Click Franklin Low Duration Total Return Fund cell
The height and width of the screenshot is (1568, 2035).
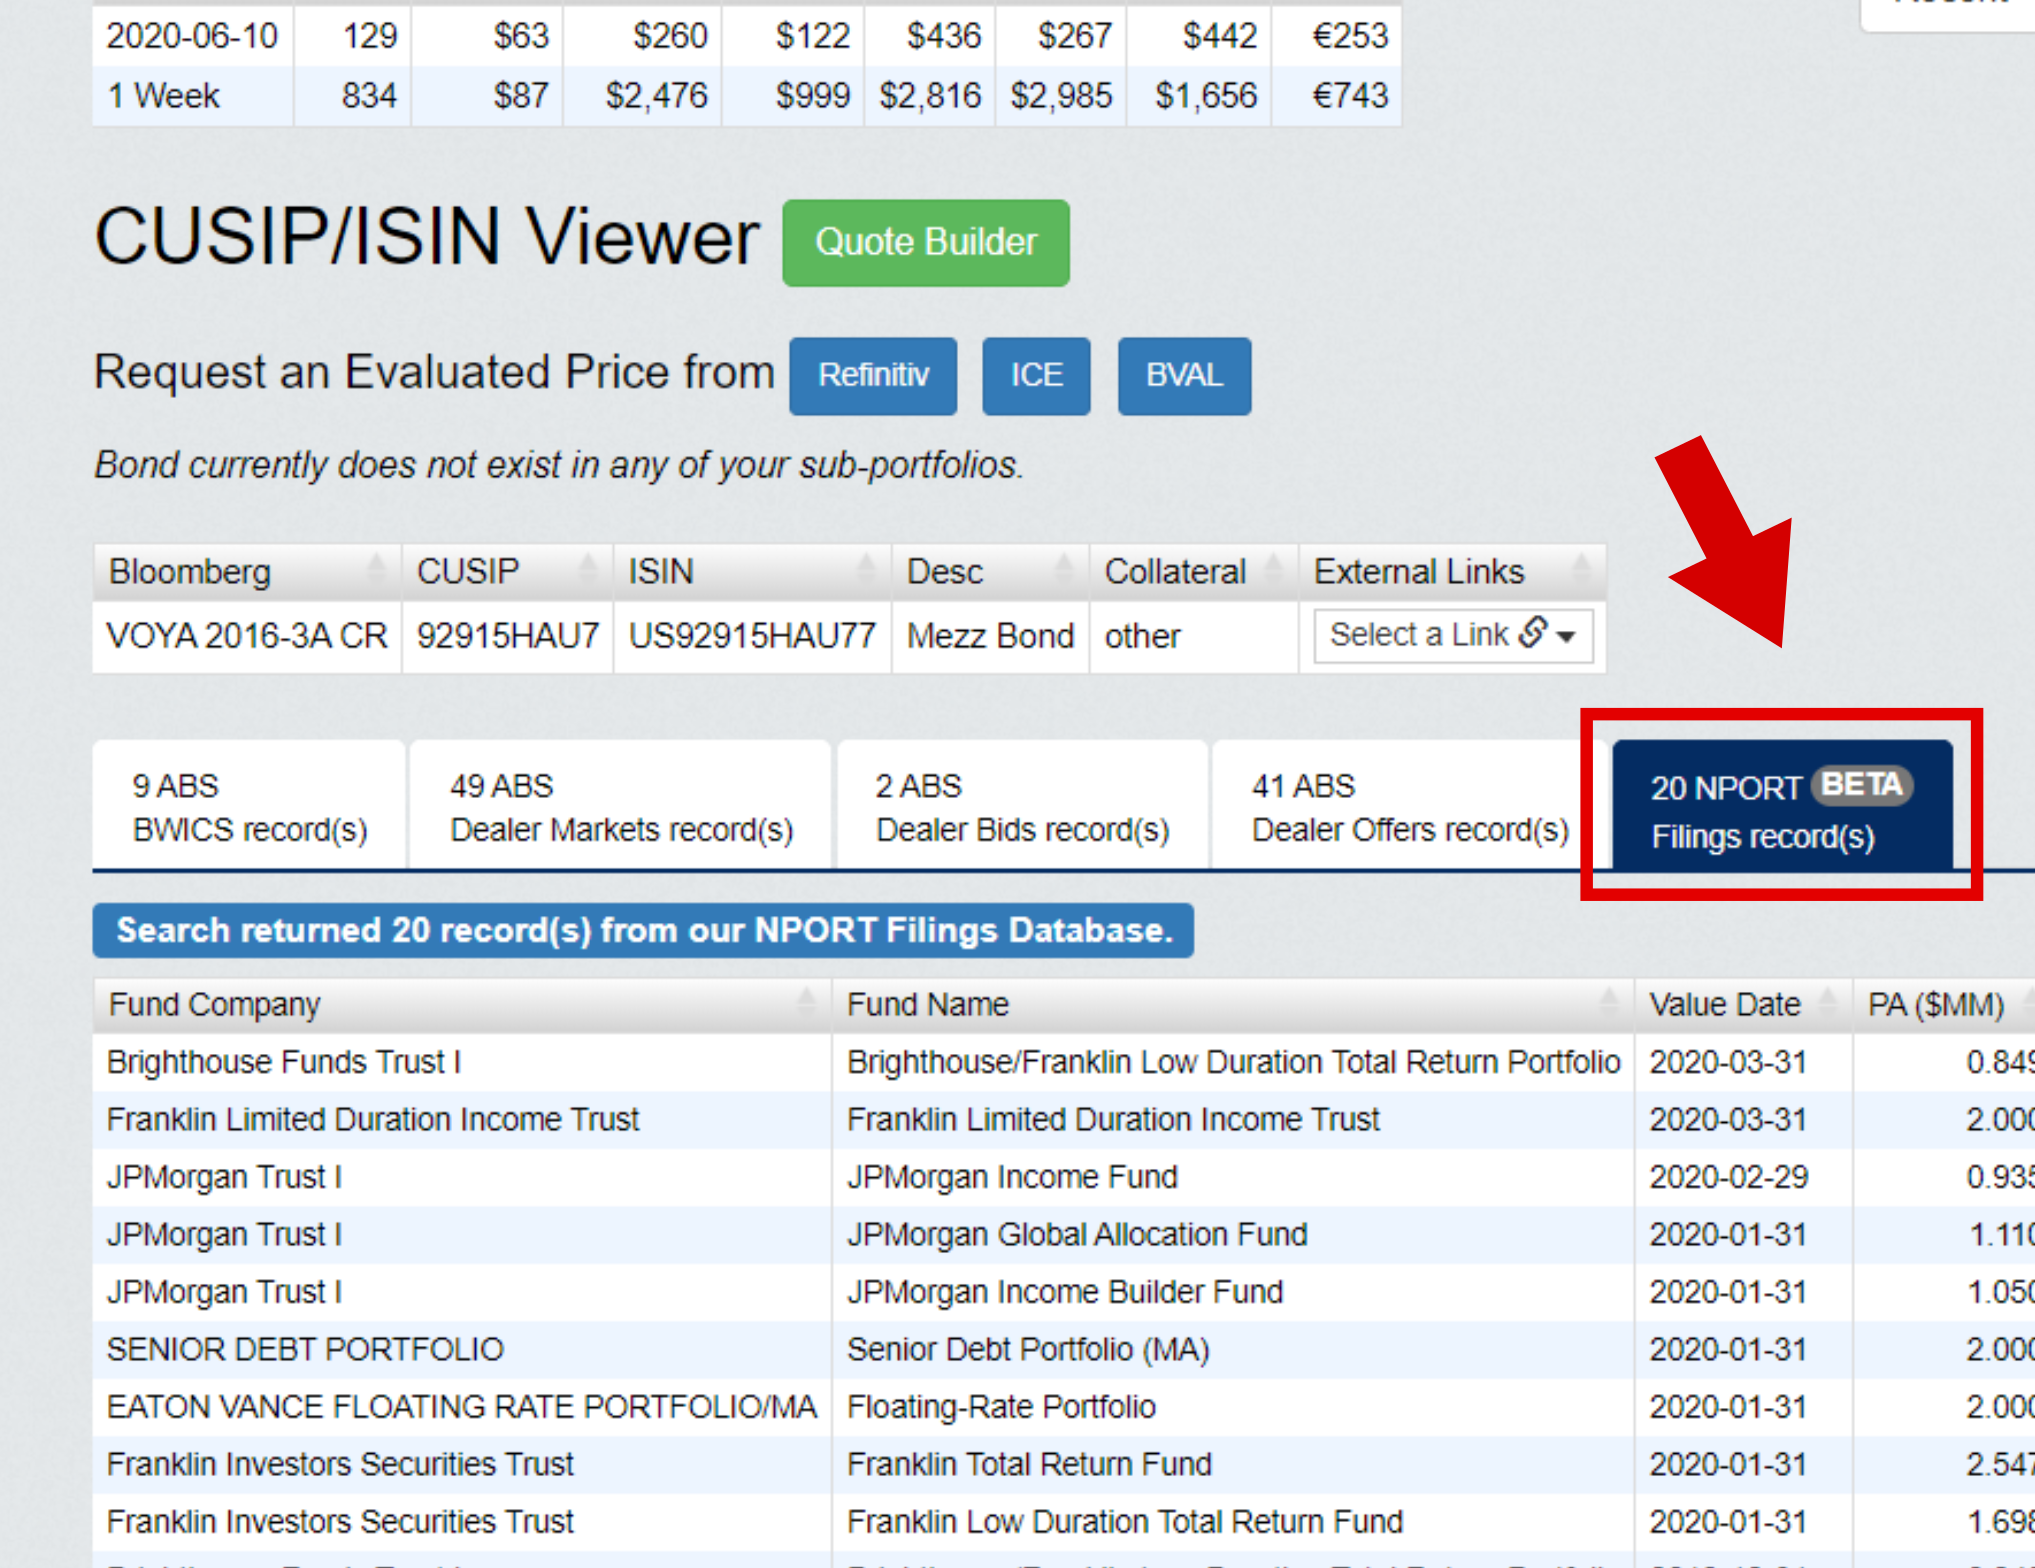[x=1233, y=1522]
